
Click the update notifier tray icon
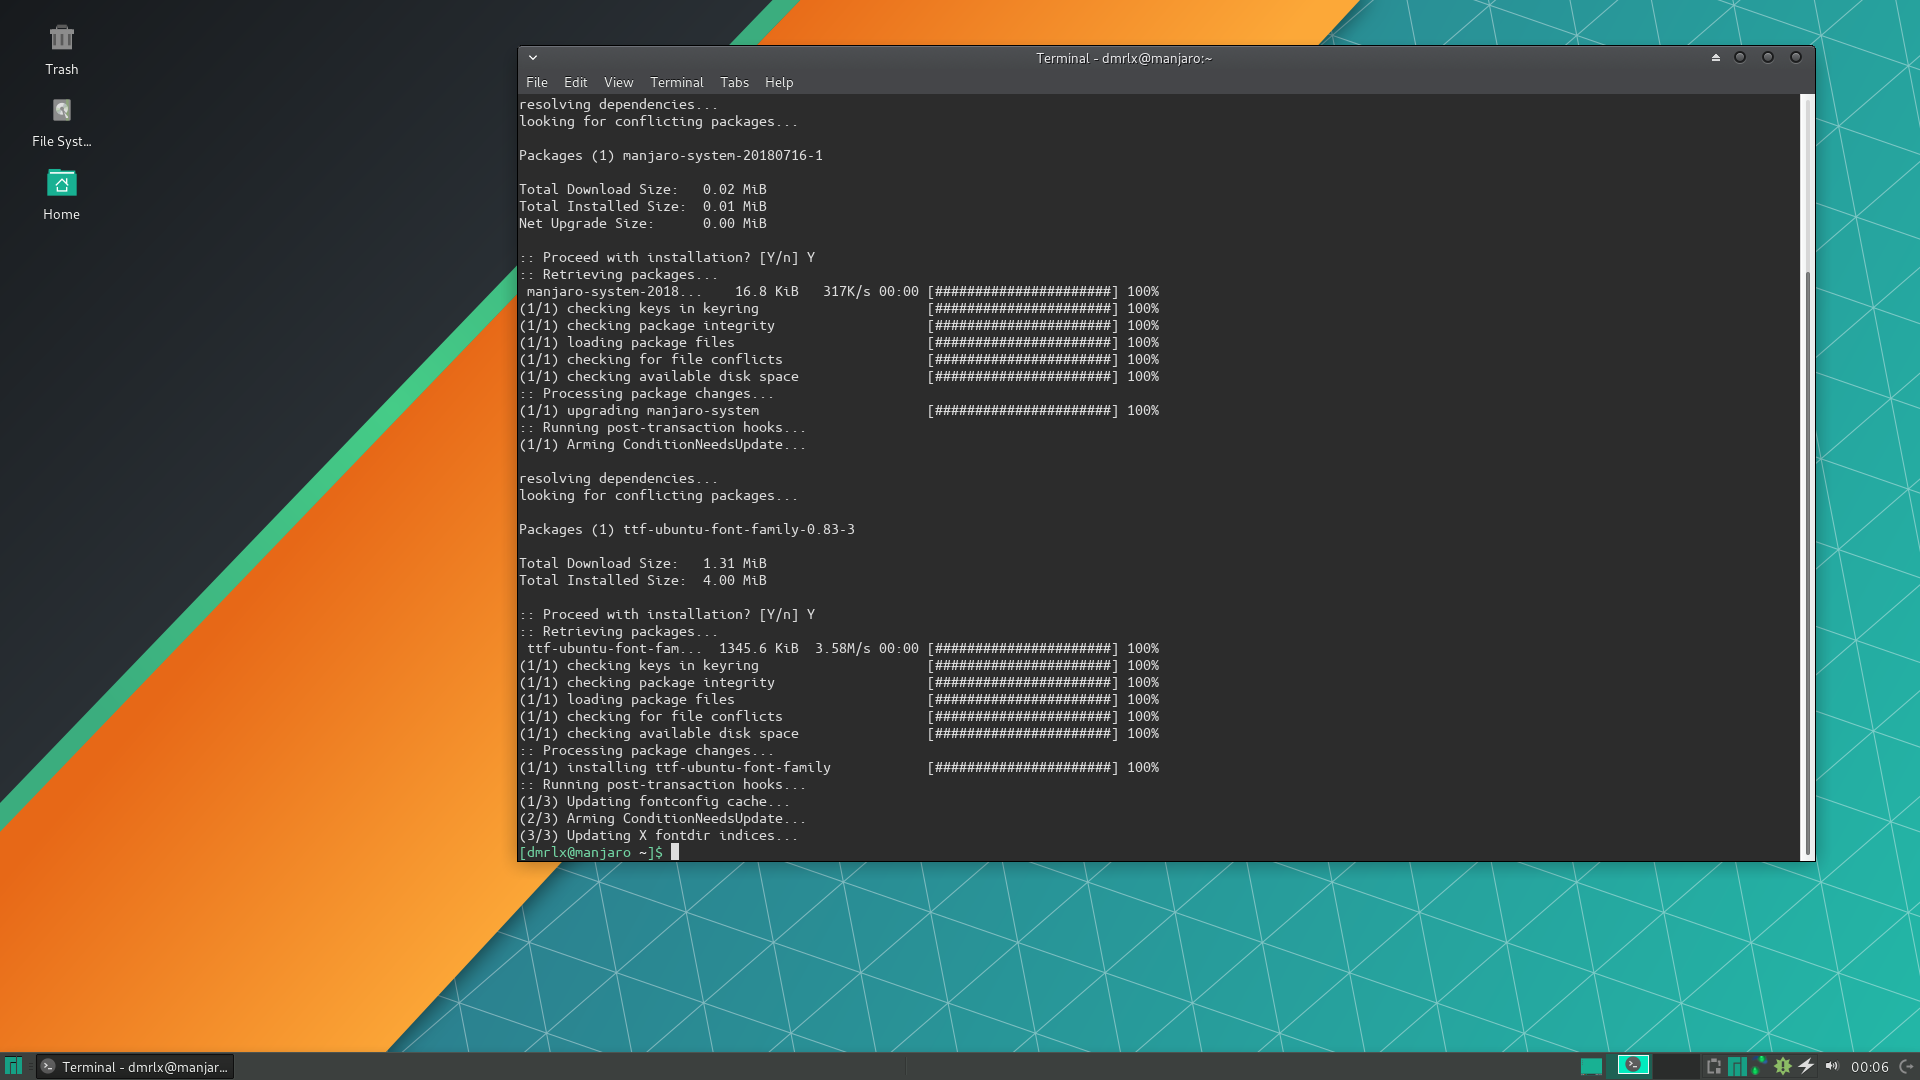pos(1783,1066)
